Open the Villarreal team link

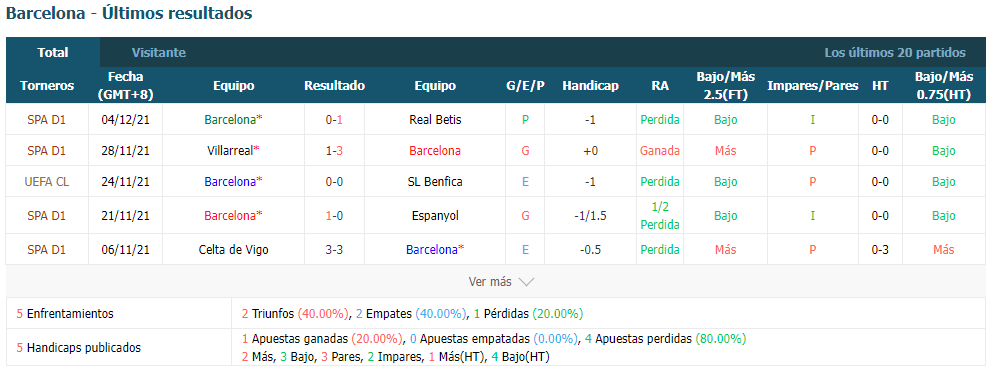(233, 151)
